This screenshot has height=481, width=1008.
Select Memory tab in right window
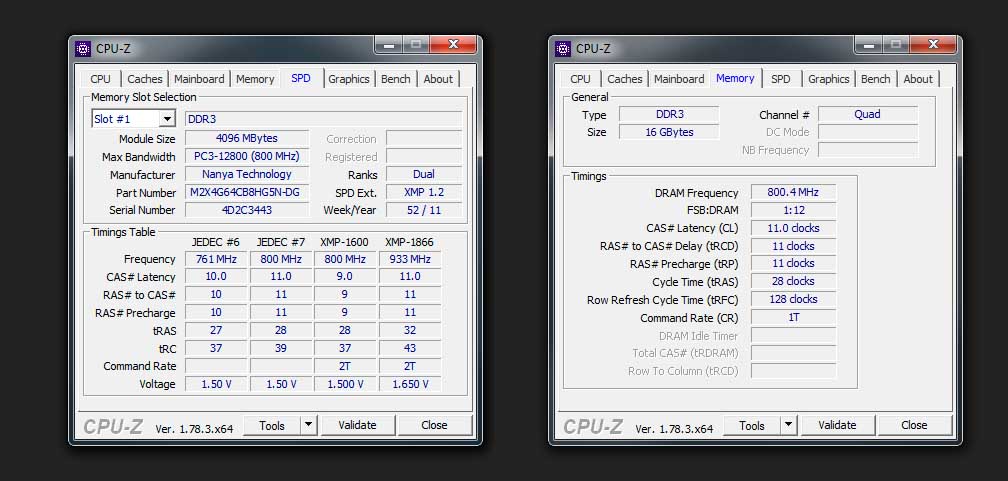(735, 78)
